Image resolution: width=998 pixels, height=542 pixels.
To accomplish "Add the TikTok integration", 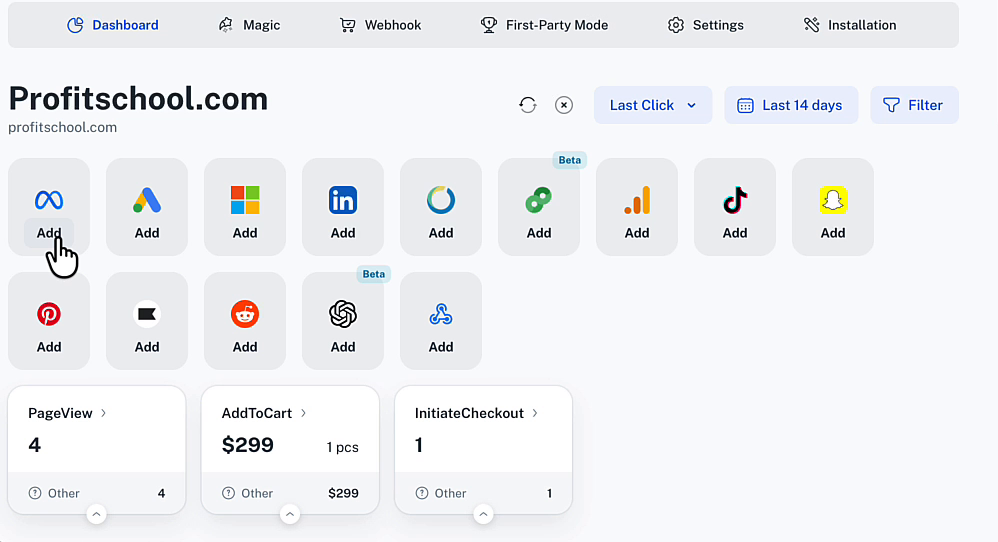I will pyautogui.click(x=735, y=233).
